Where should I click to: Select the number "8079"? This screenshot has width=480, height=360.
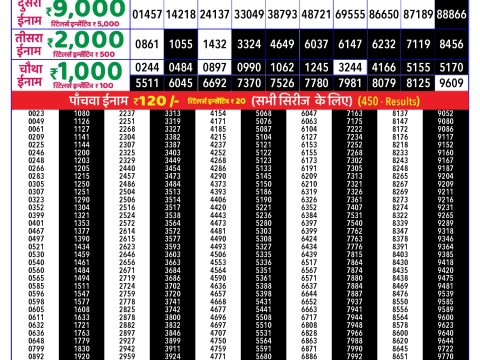[x=384, y=83]
